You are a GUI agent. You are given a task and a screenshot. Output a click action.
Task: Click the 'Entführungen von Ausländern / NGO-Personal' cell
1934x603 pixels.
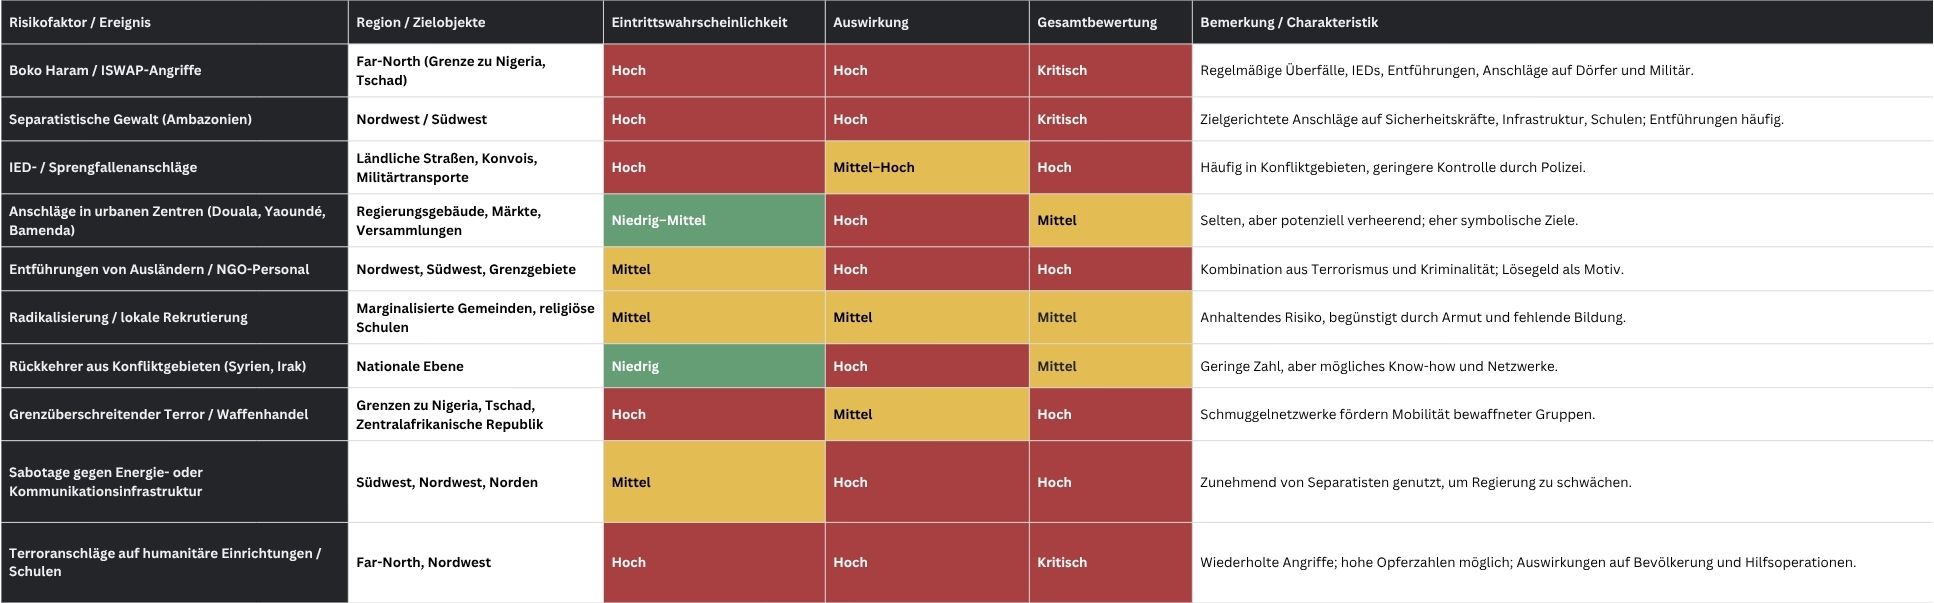(159, 269)
